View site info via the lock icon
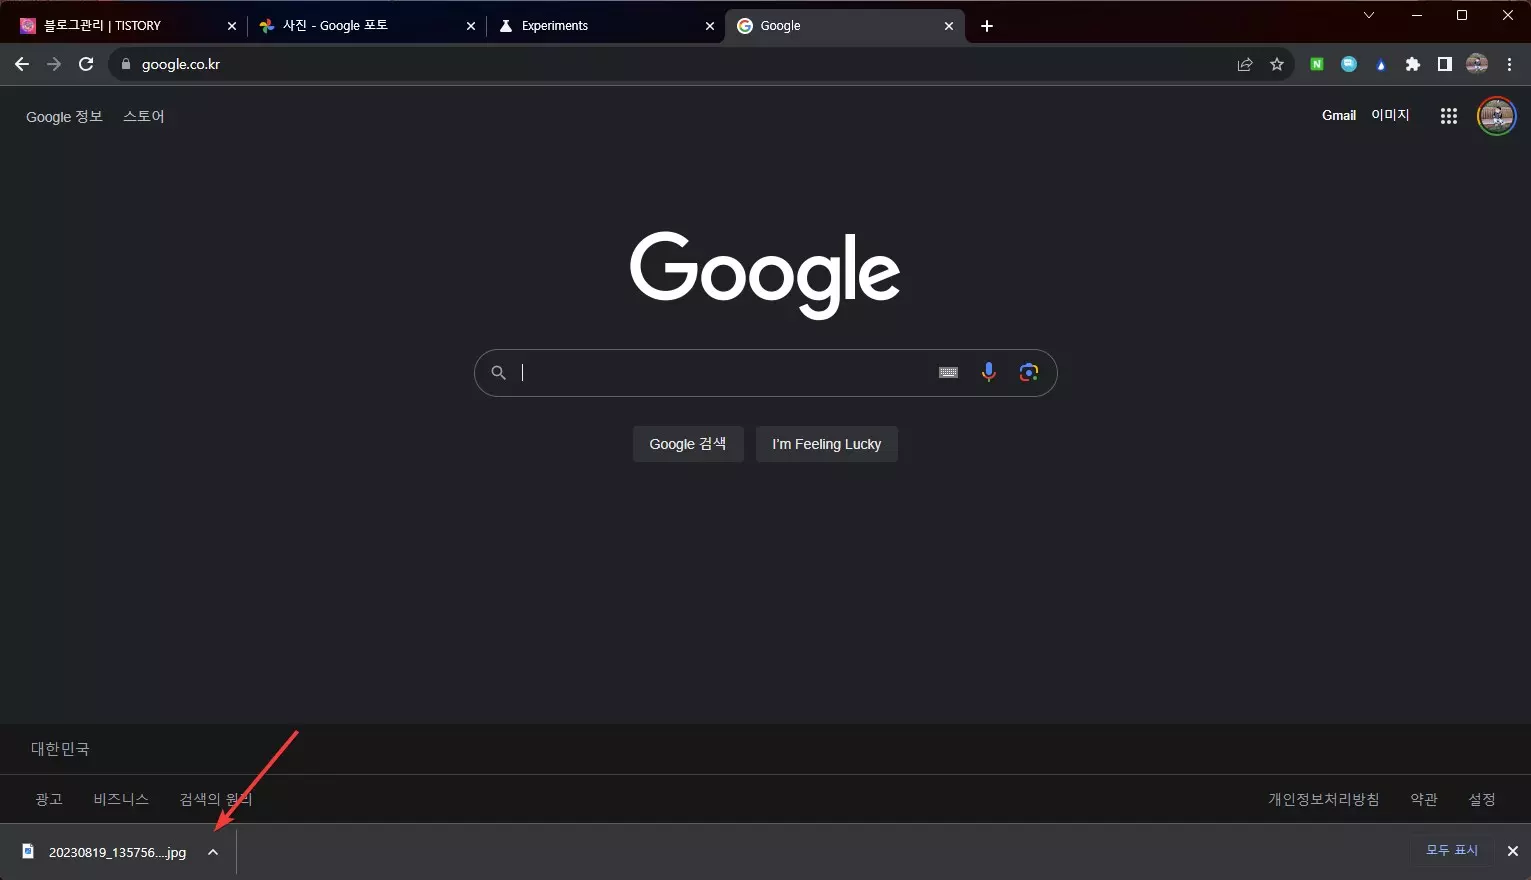This screenshot has width=1531, height=880. pyautogui.click(x=126, y=64)
